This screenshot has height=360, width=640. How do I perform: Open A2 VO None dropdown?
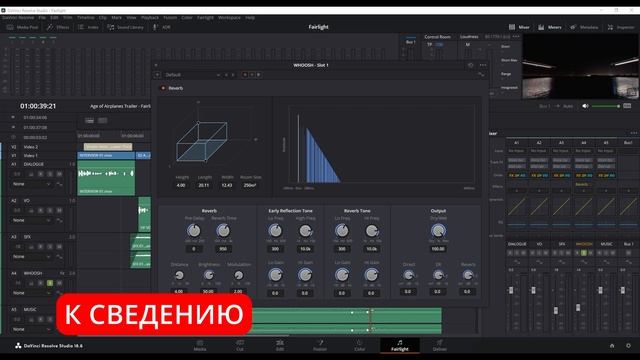point(31,220)
